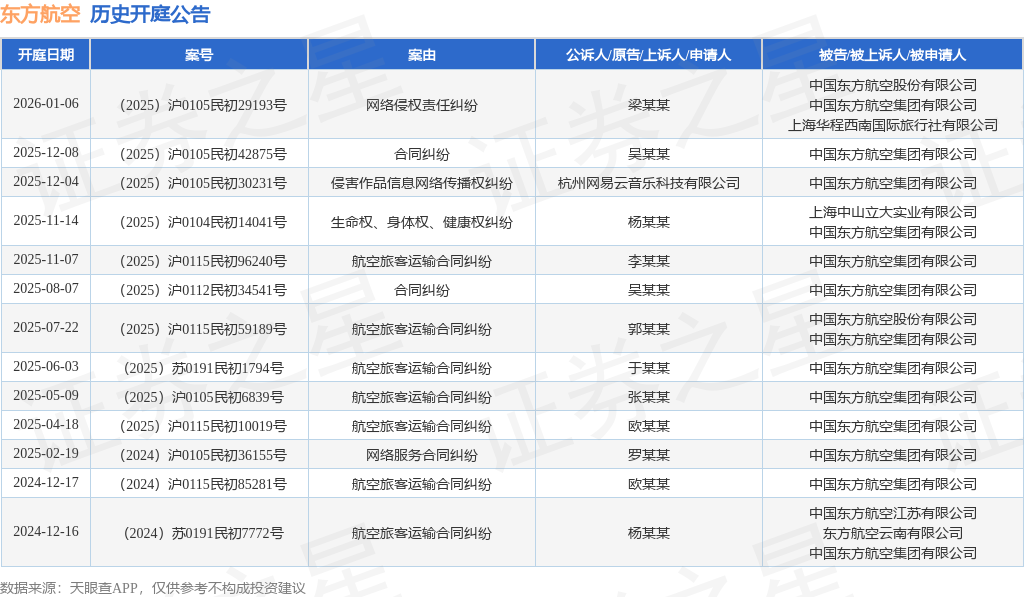Click plaintiff 张某某
This screenshot has height=597, width=1024.
point(648,397)
